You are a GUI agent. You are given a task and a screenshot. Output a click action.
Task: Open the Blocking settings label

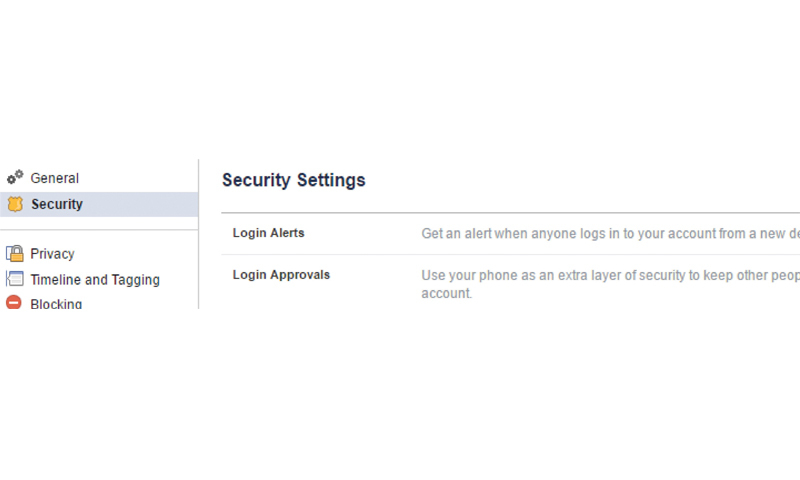pyautogui.click(x=56, y=304)
